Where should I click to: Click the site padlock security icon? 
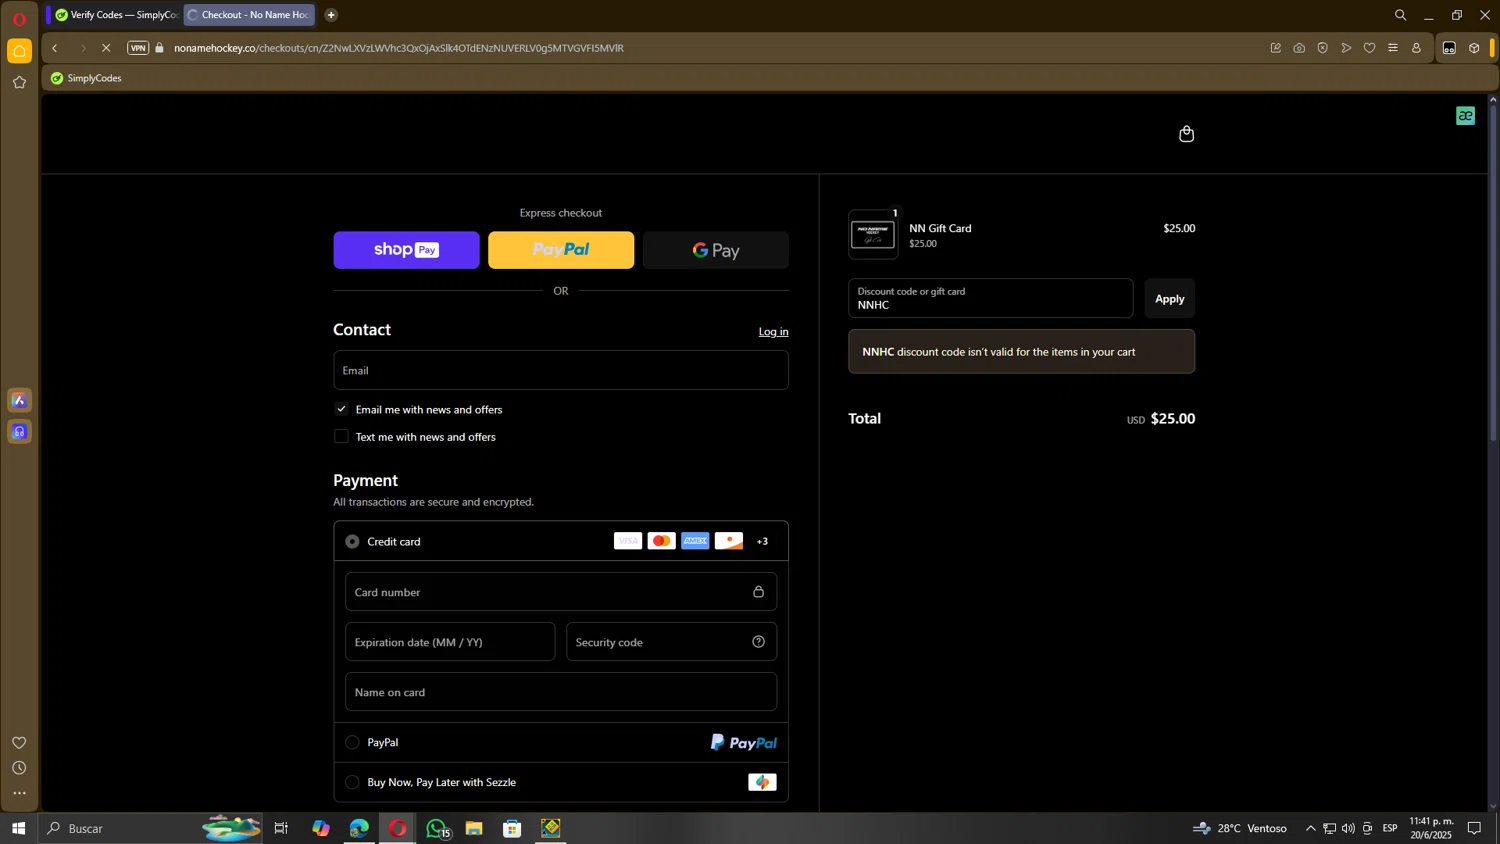coord(159,48)
